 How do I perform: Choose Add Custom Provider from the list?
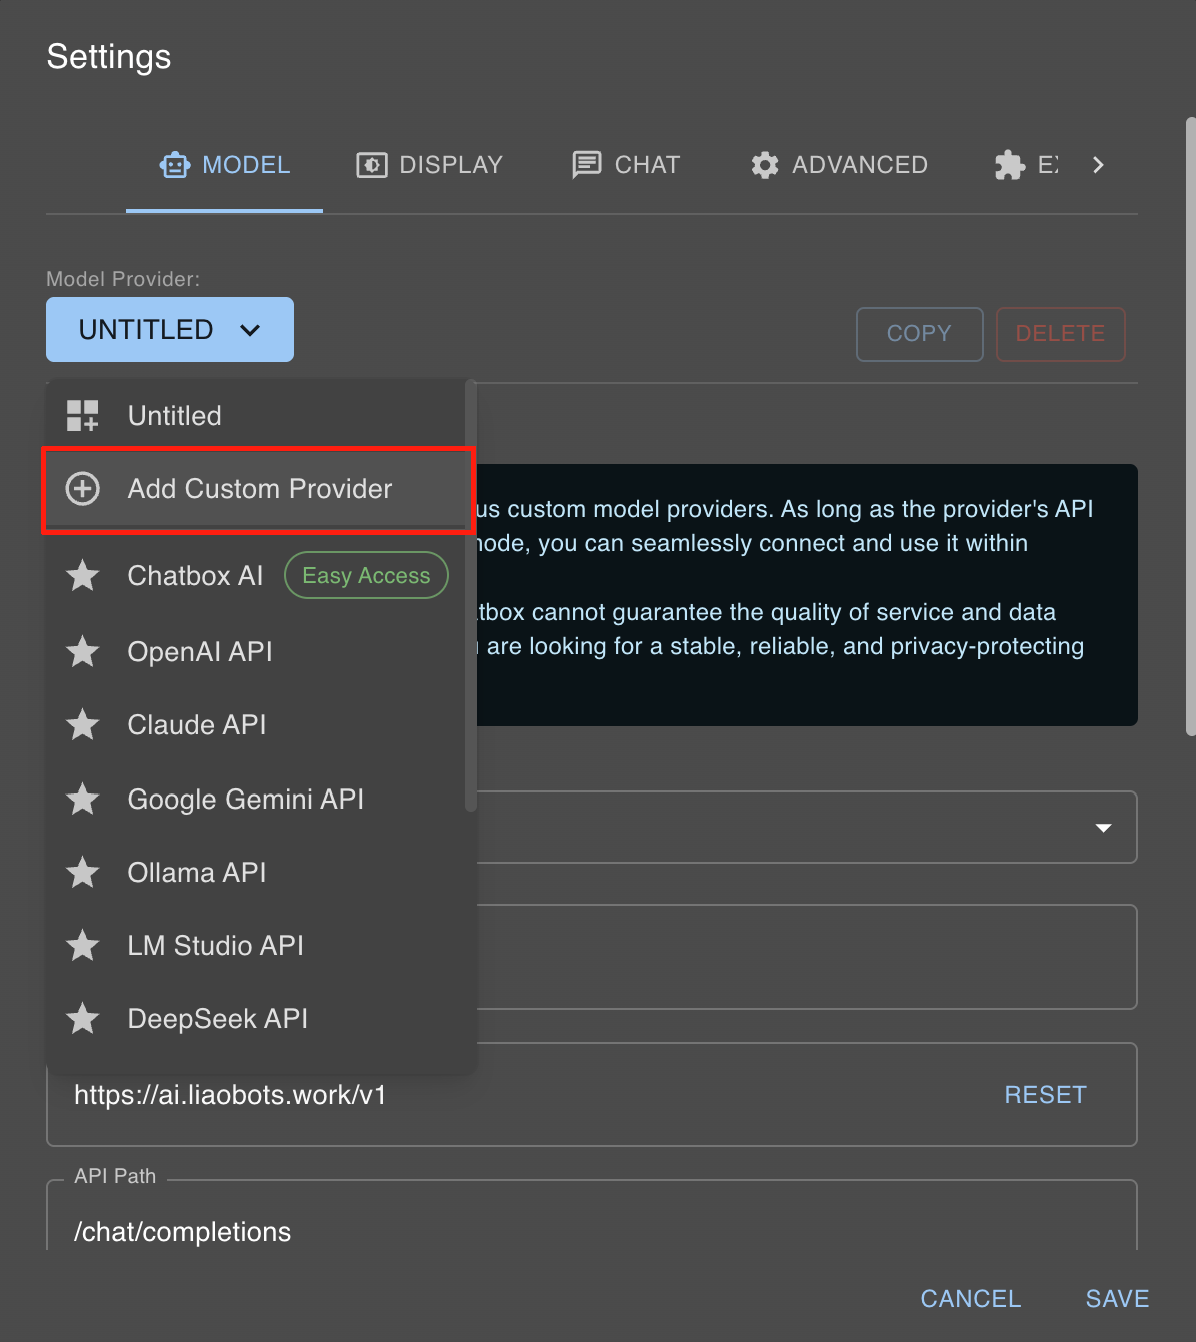point(257,489)
